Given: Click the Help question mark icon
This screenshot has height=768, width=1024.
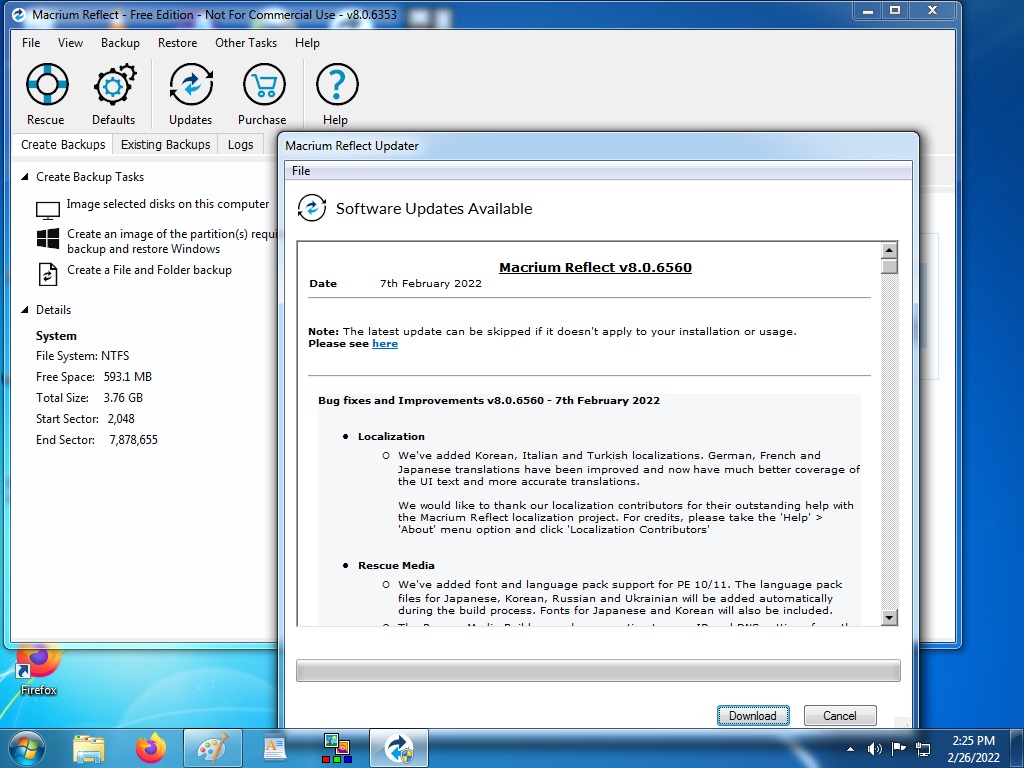Looking at the screenshot, I should [337, 84].
